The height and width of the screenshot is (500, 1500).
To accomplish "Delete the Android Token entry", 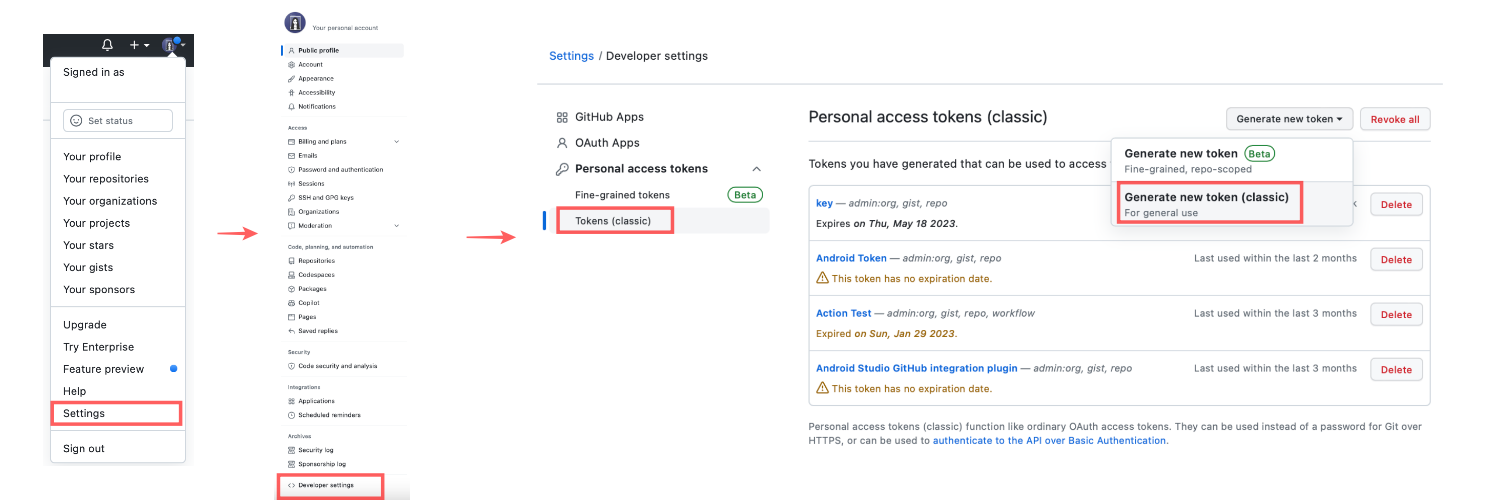I will [x=1395, y=259].
